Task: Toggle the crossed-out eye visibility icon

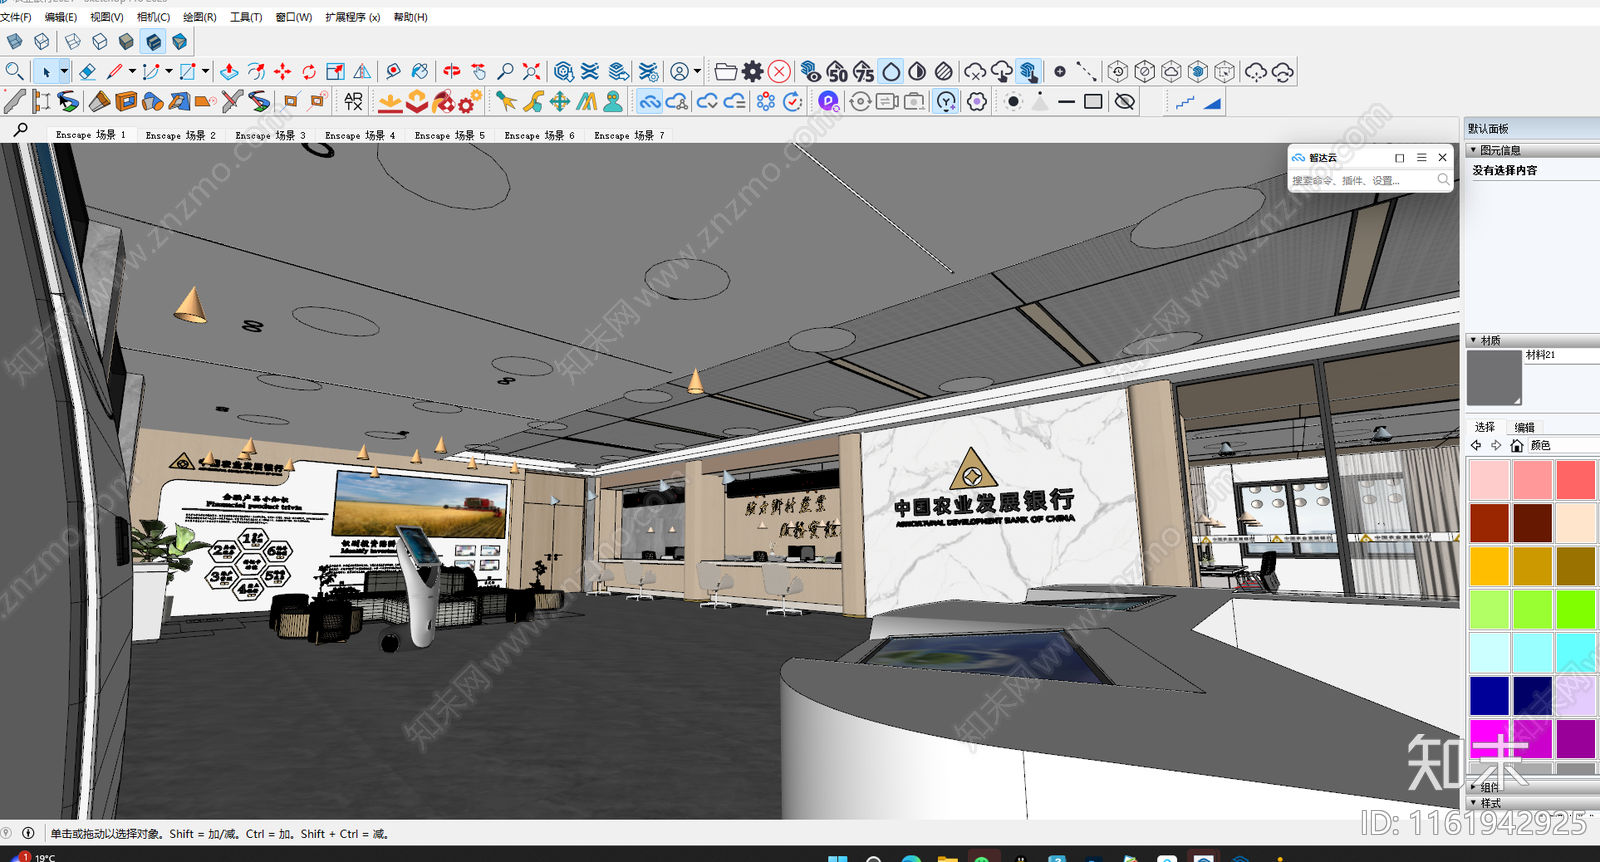Action: pyautogui.click(x=1125, y=102)
